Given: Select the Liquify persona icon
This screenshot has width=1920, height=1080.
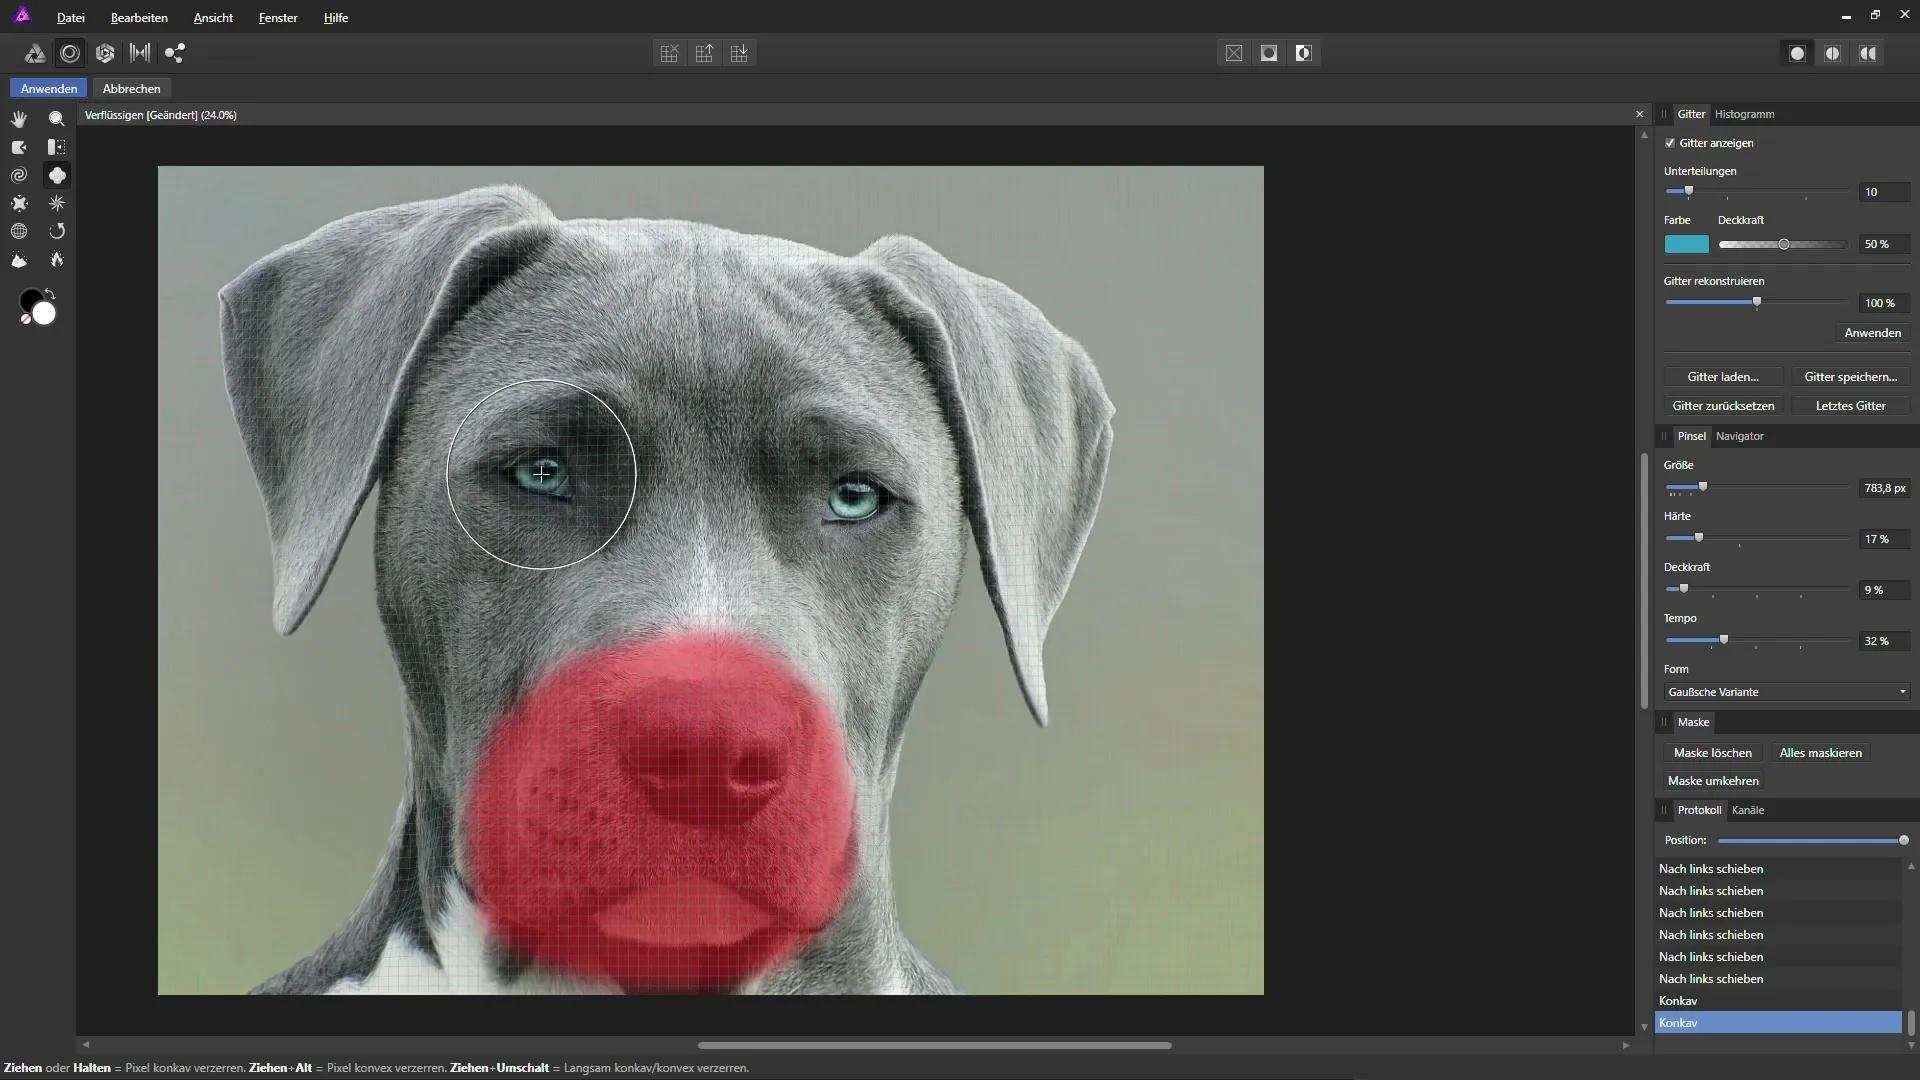Looking at the screenshot, I should pyautogui.click(x=70, y=53).
